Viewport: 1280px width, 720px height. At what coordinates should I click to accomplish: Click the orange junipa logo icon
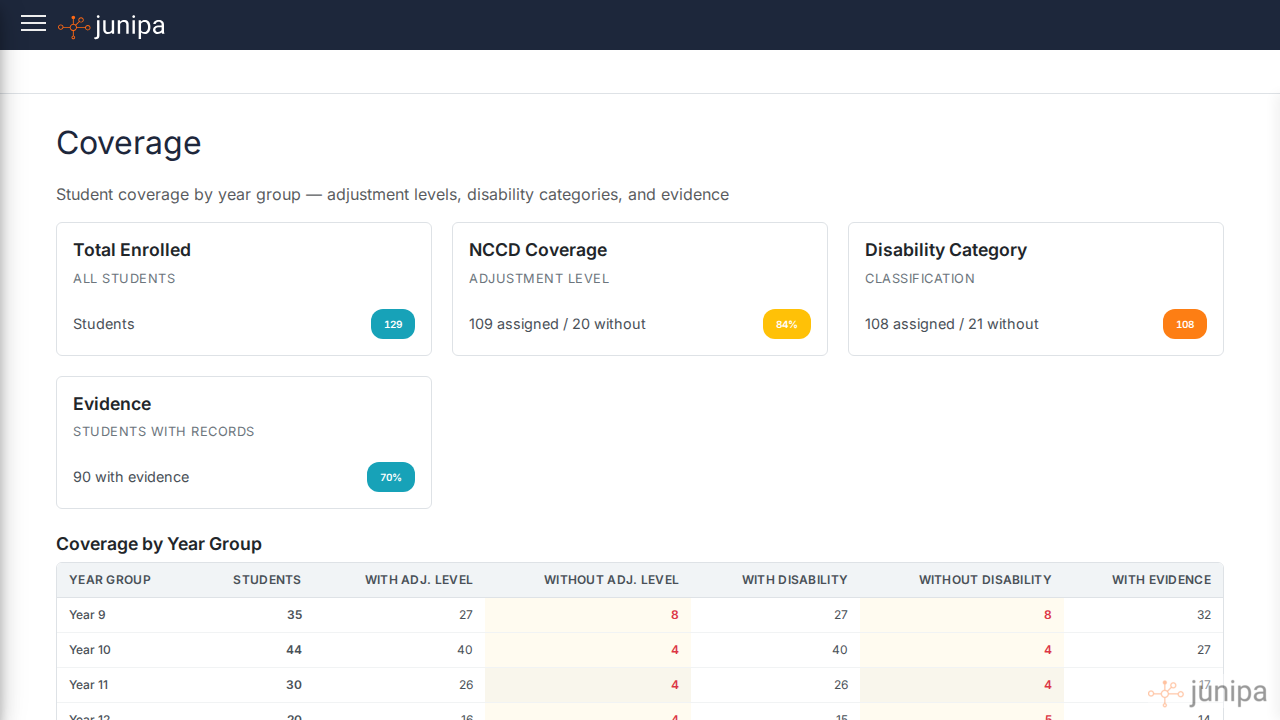tap(73, 25)
